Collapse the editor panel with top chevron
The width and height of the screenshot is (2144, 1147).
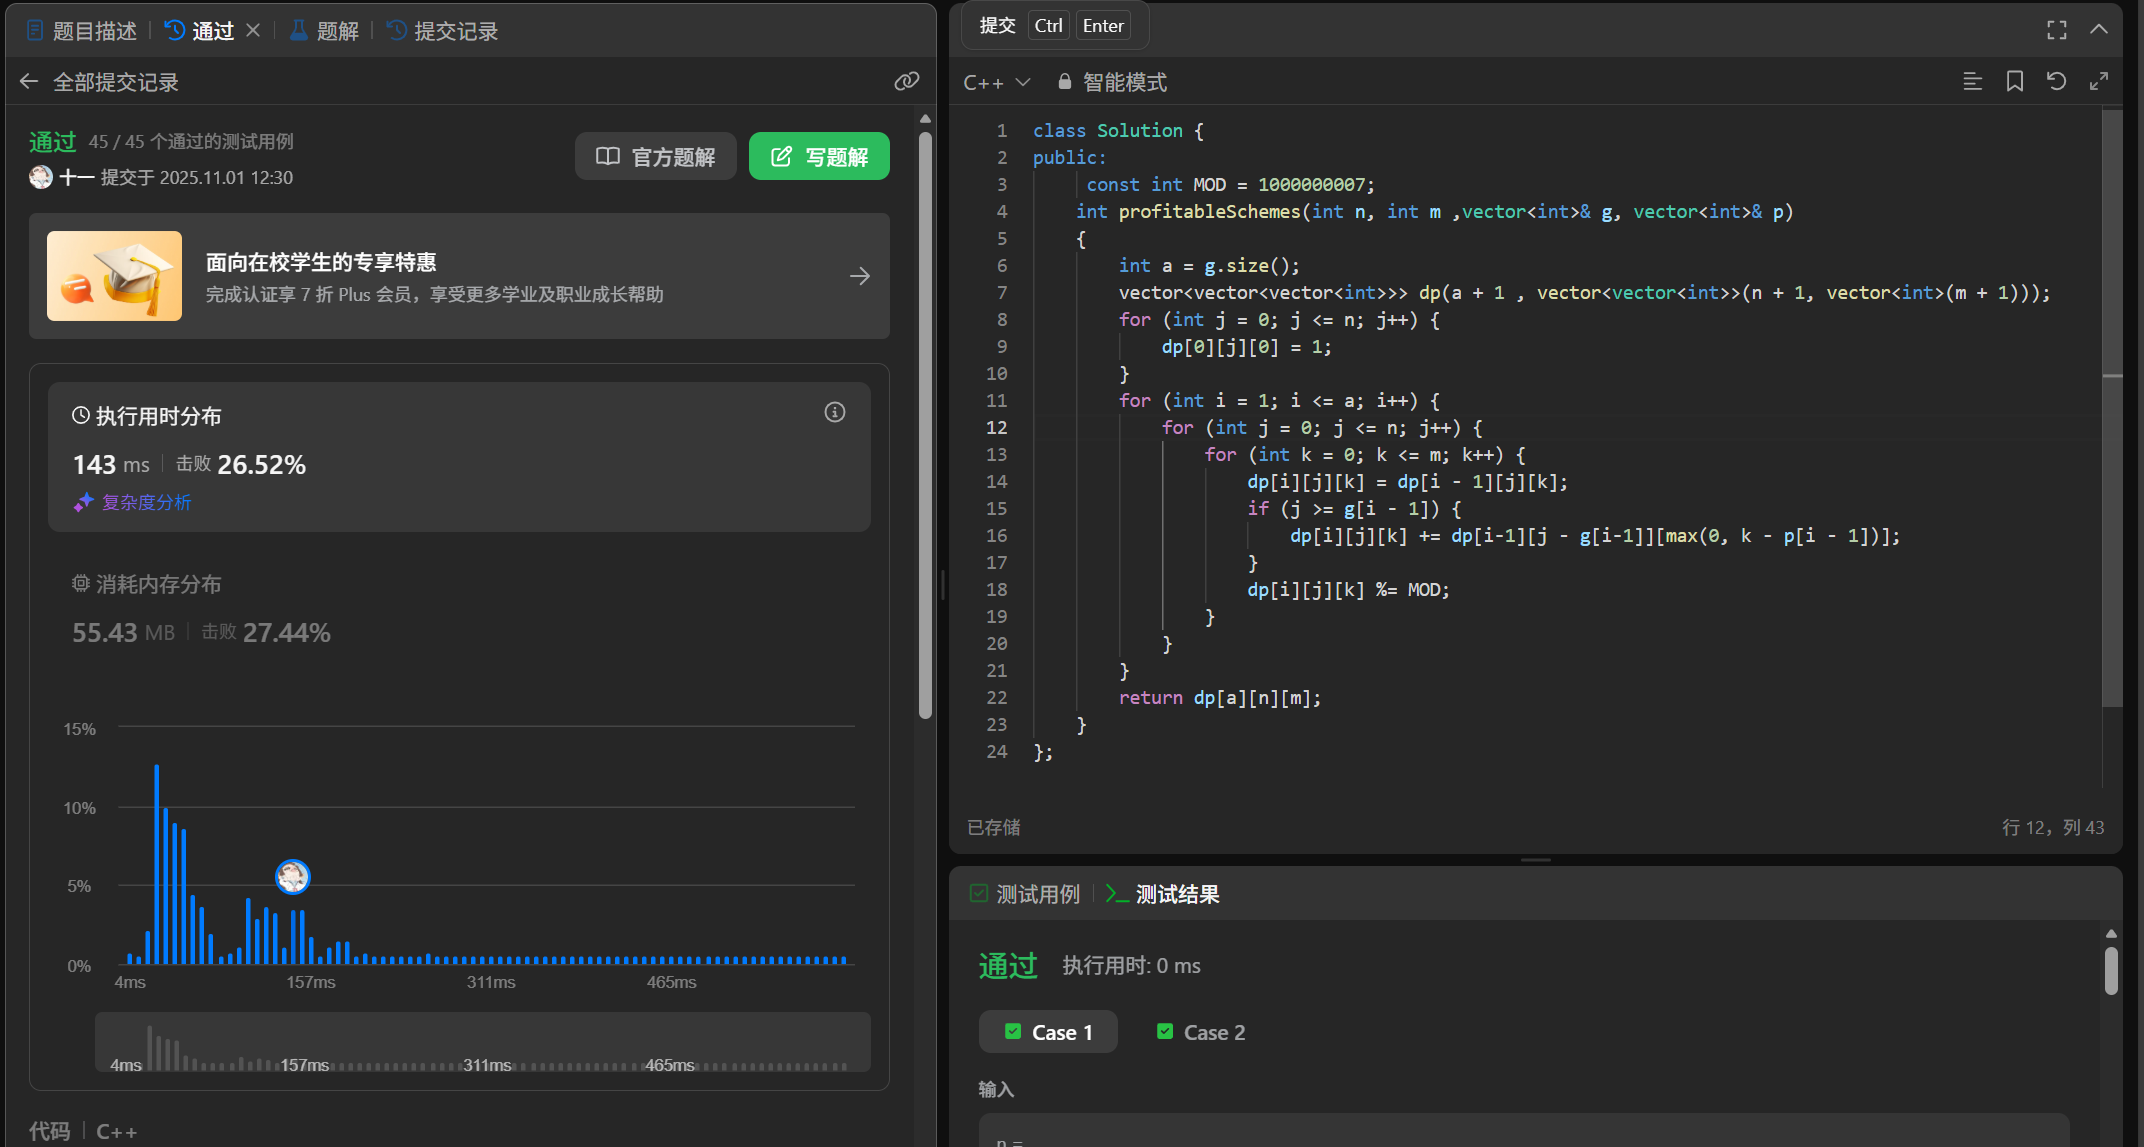[2098, 30]
